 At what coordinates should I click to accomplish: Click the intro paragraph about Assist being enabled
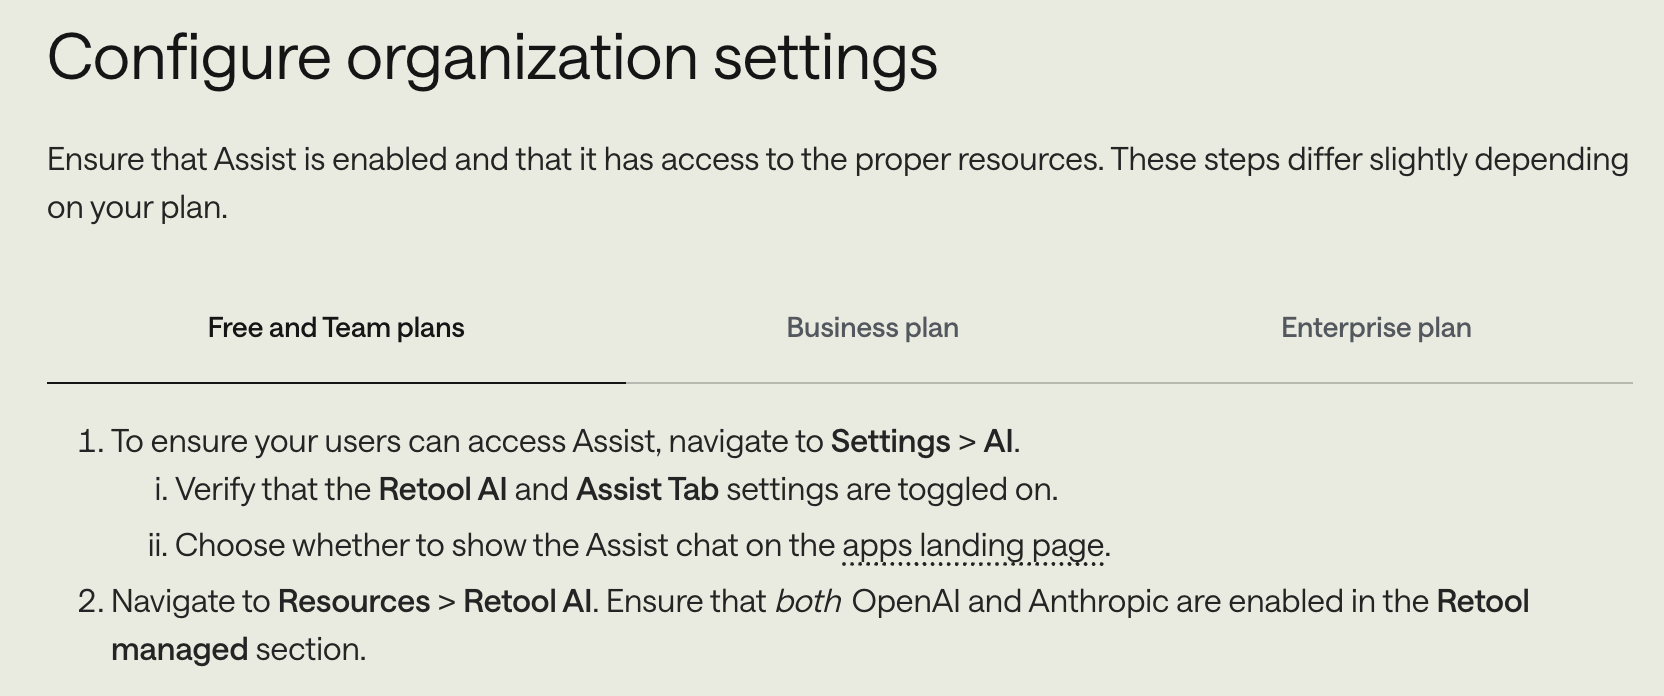838,160
